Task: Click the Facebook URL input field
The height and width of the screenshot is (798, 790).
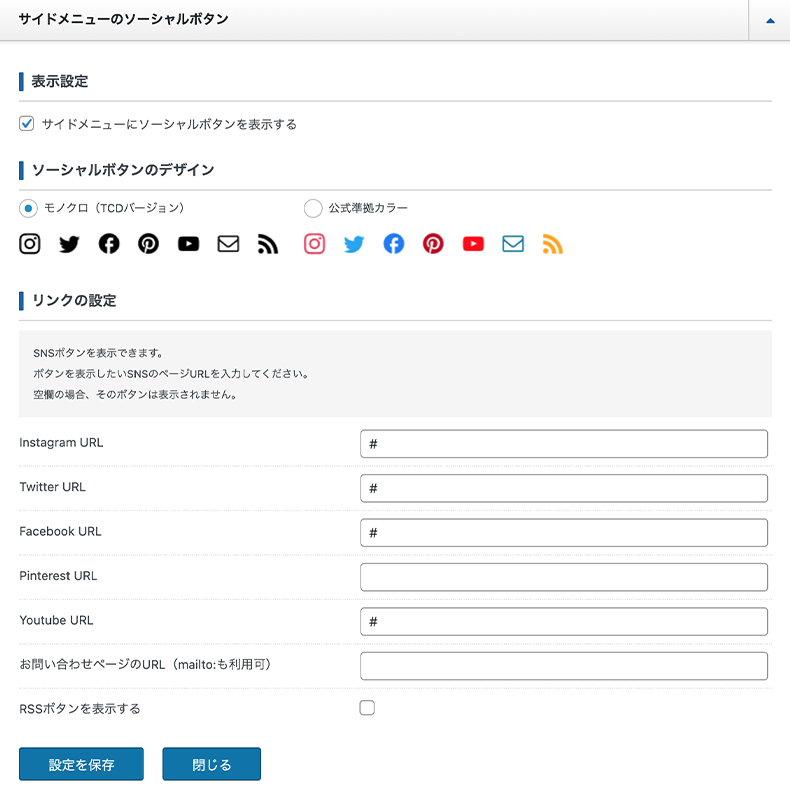Action: coord(564,533)
